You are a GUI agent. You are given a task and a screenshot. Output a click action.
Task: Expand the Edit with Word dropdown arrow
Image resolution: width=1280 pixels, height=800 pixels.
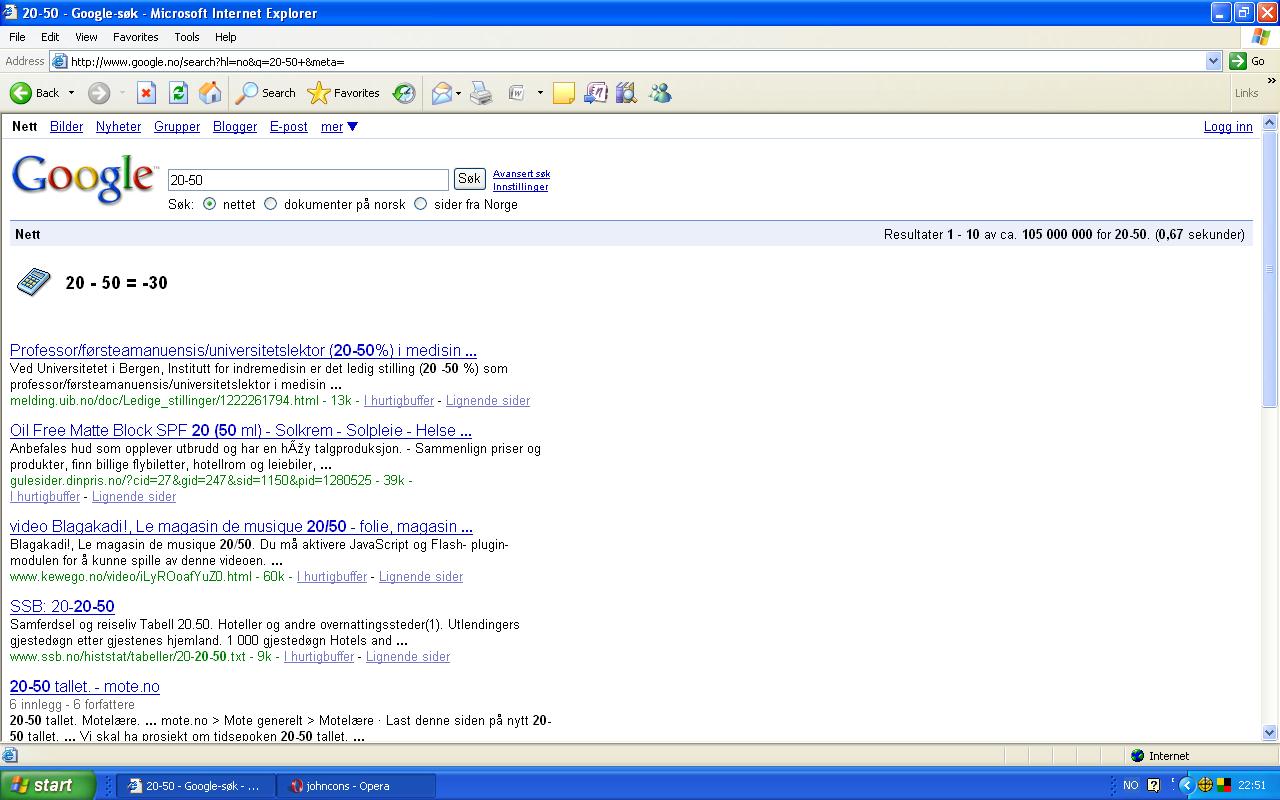[x=540, y=93]
